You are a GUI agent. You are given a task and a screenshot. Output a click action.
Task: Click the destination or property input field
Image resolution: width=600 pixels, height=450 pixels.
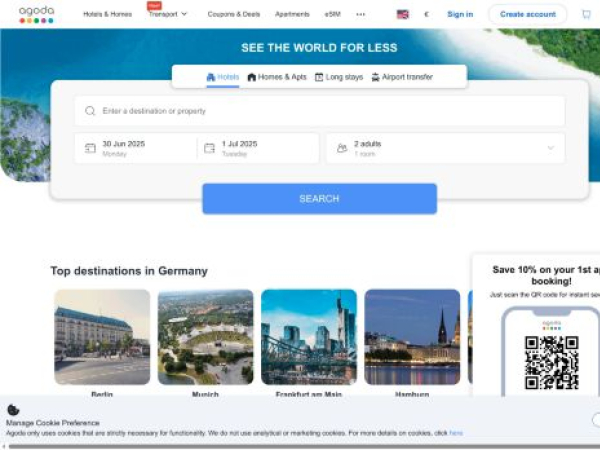click(320, 111)
